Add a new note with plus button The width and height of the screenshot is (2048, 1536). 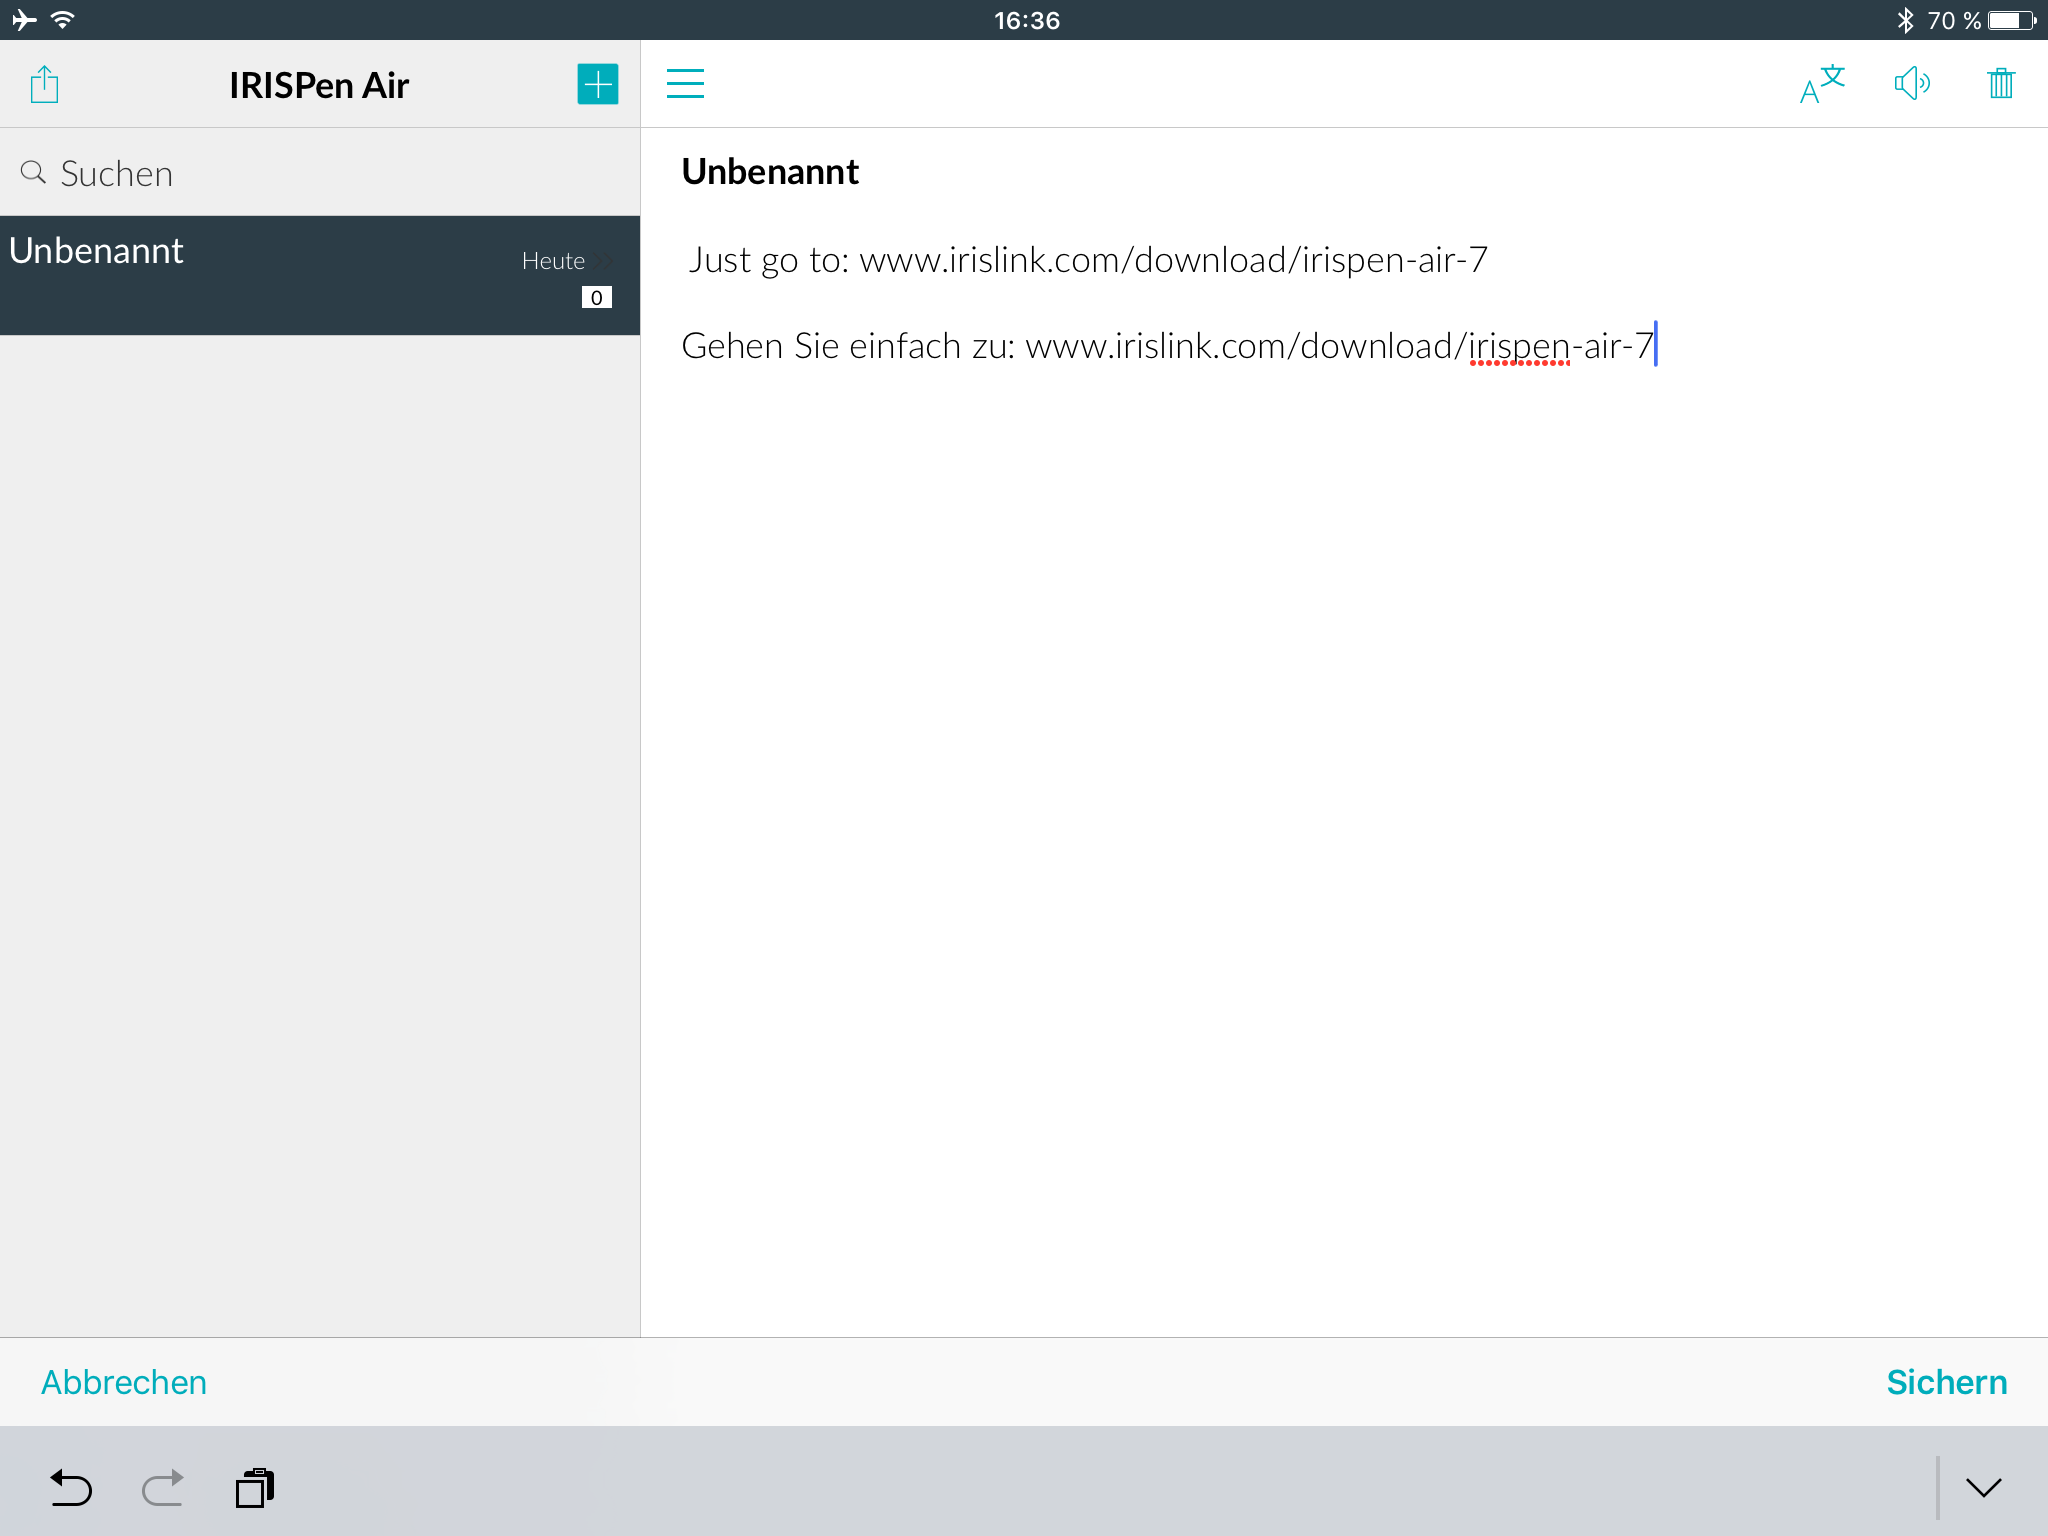coord(598,84)
